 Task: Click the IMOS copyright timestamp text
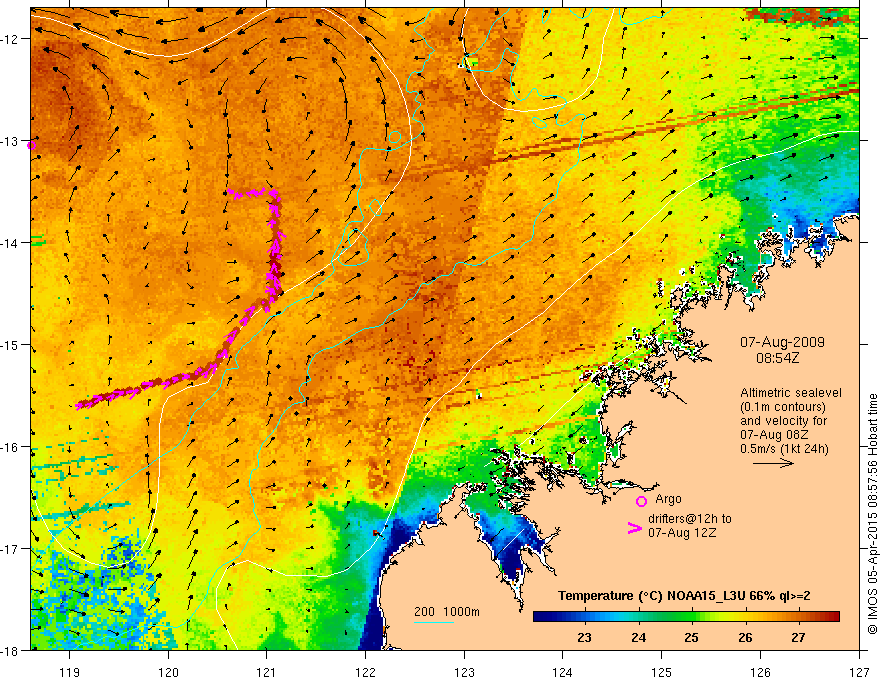click(873, 514)
